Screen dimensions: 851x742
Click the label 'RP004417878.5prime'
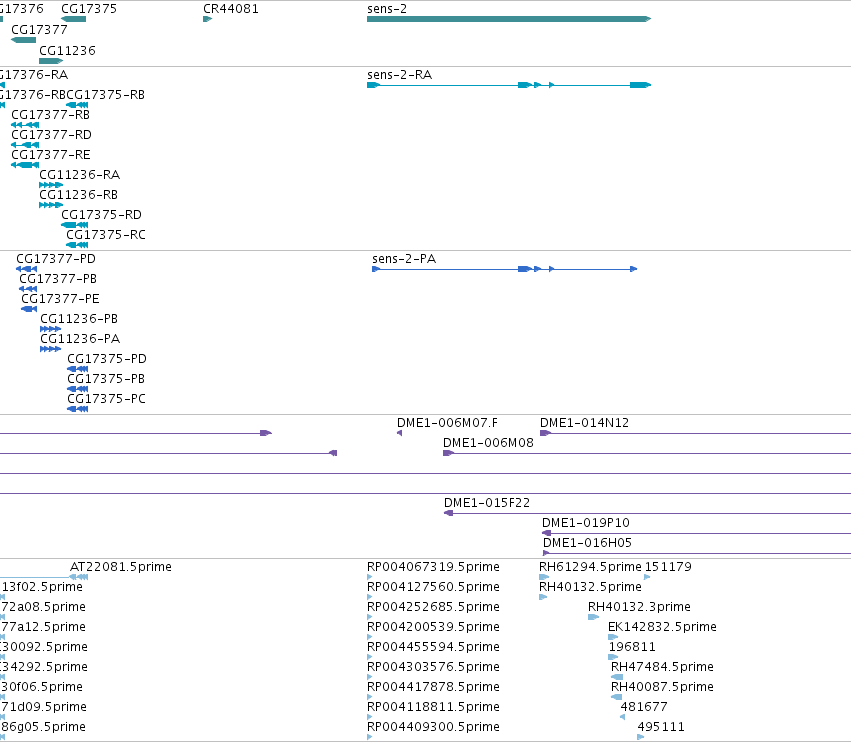(x=433, y=687)
